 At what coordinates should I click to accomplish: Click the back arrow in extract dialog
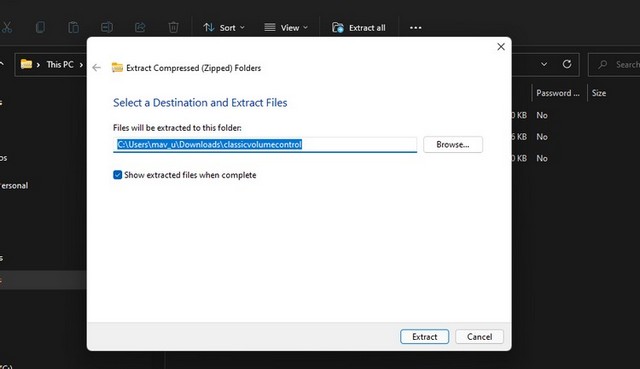point(96,68)
